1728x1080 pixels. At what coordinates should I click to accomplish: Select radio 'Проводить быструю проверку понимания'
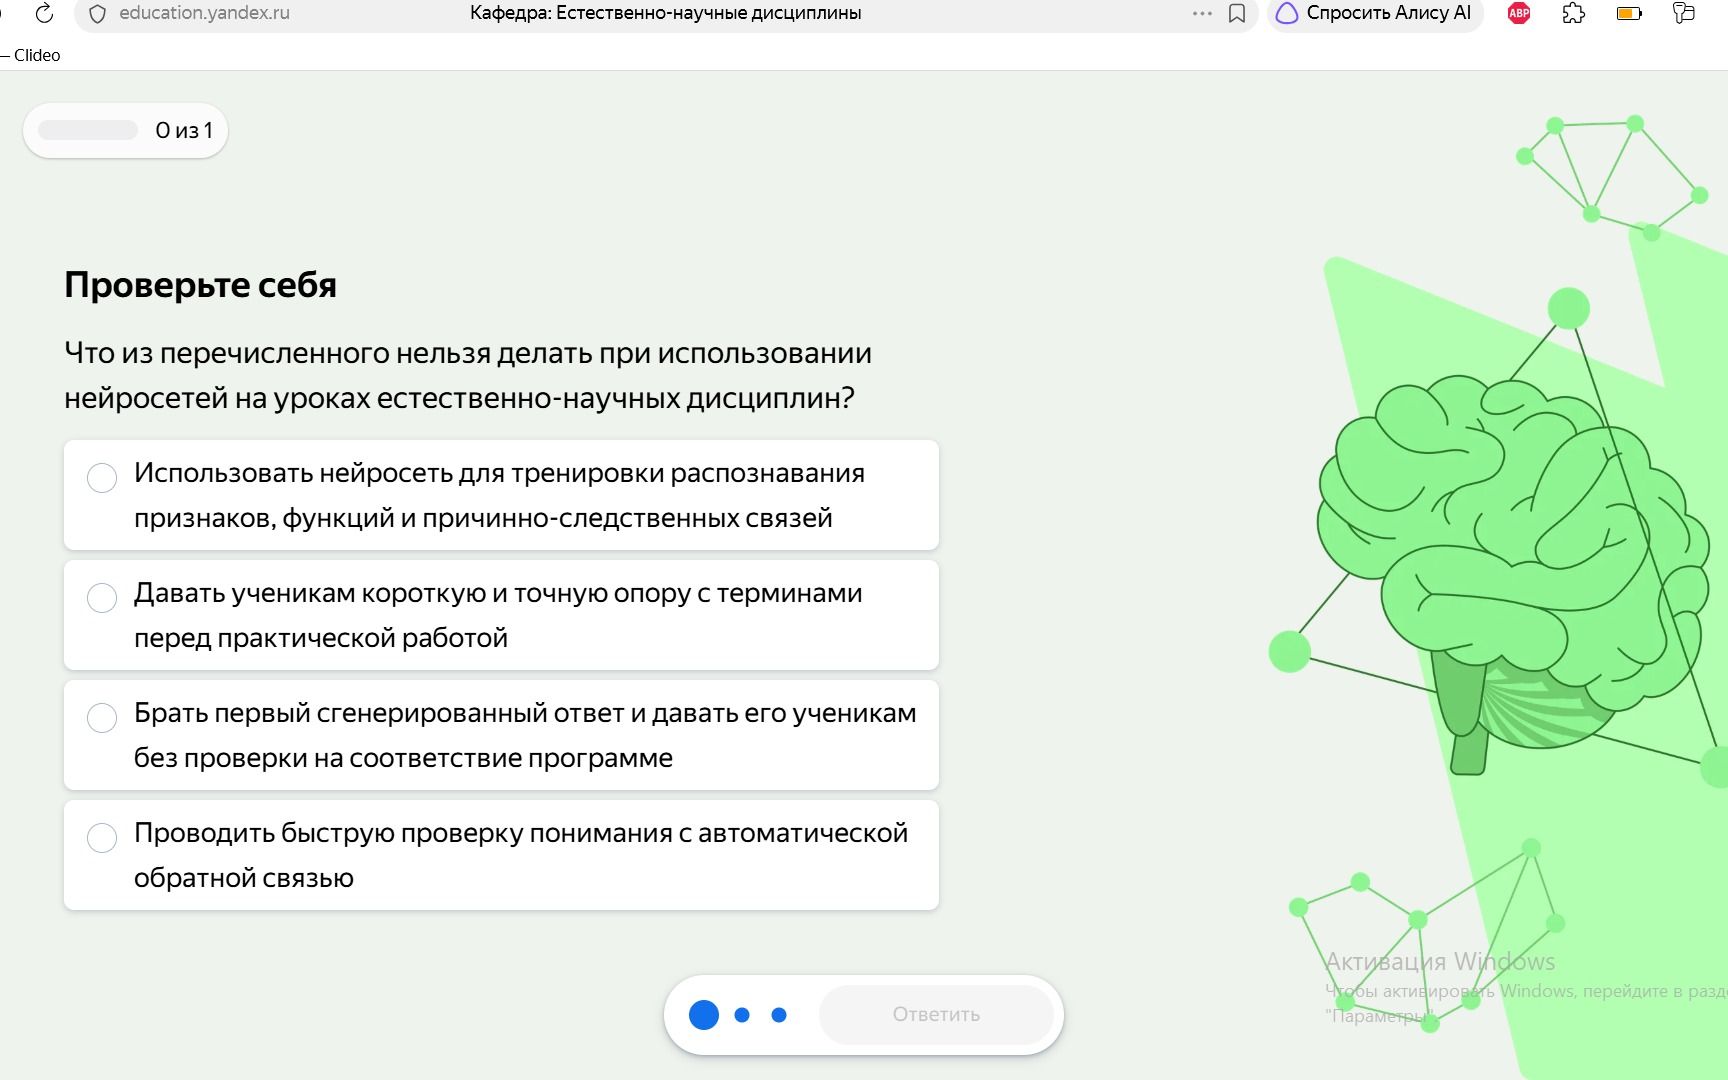[x=102, y=838]
